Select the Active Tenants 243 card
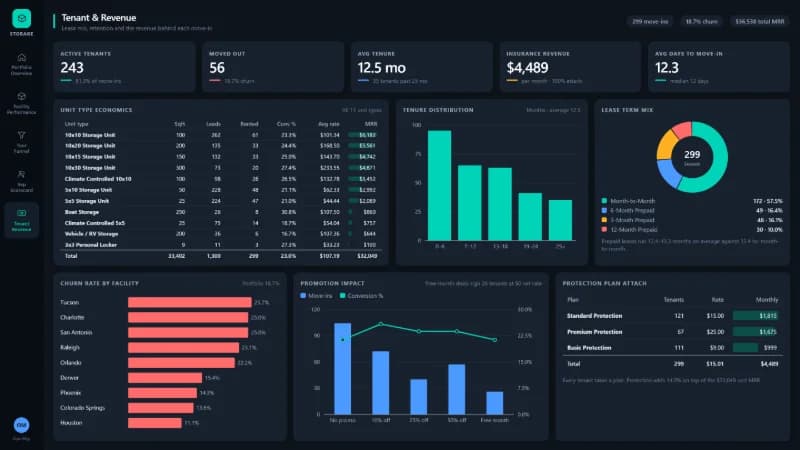Image resolution: width=800 pixels, height=450 pixels. (x=124, y=67)
